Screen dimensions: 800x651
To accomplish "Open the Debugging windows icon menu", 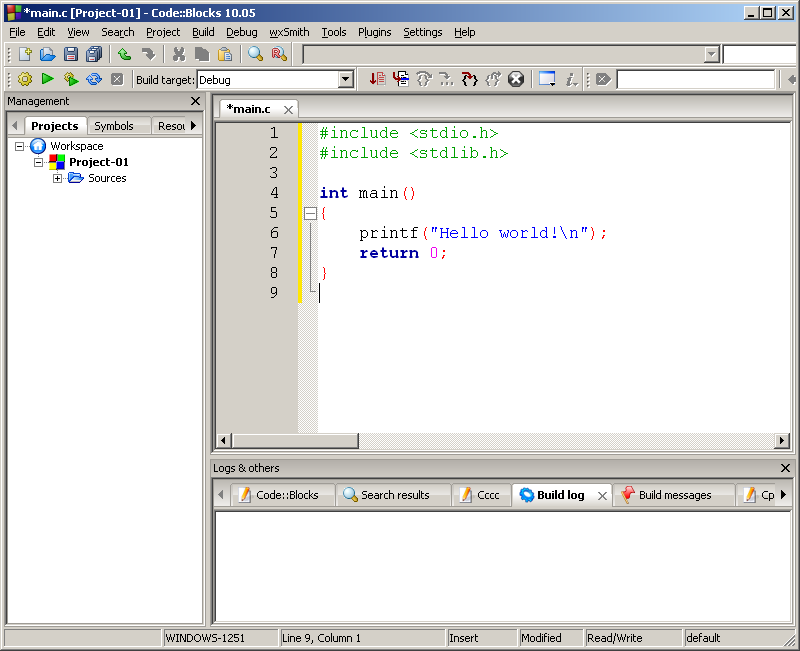I will click(547, 79).
